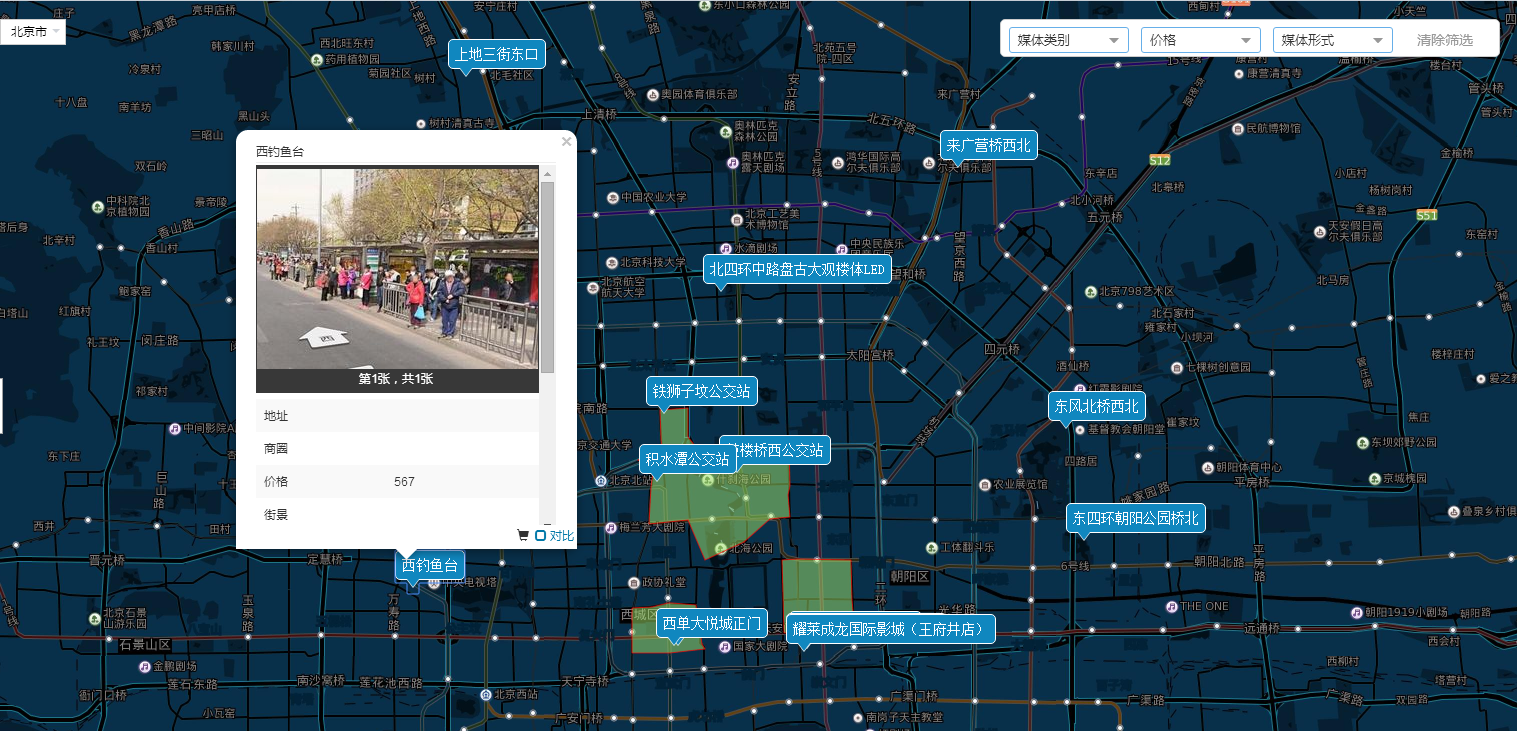Select the 西单大悦城正门 marker
Image resolution: width=1517 pixels, height=731 pixels.
click(712, 624)
